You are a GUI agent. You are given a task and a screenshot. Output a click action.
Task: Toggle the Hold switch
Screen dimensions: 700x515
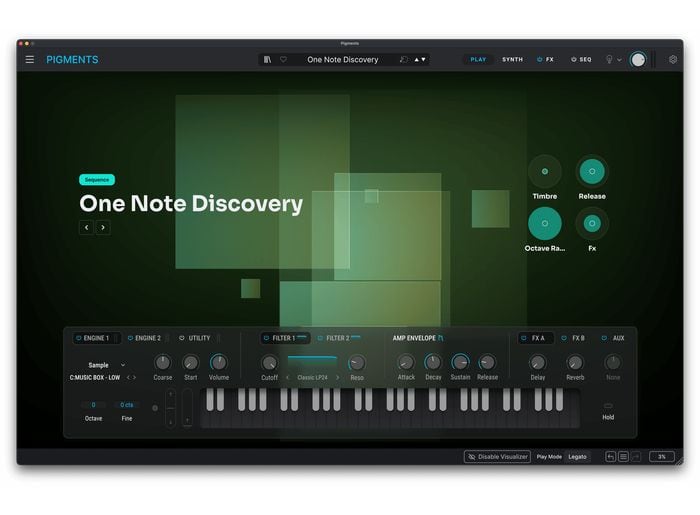pos(608,406)
